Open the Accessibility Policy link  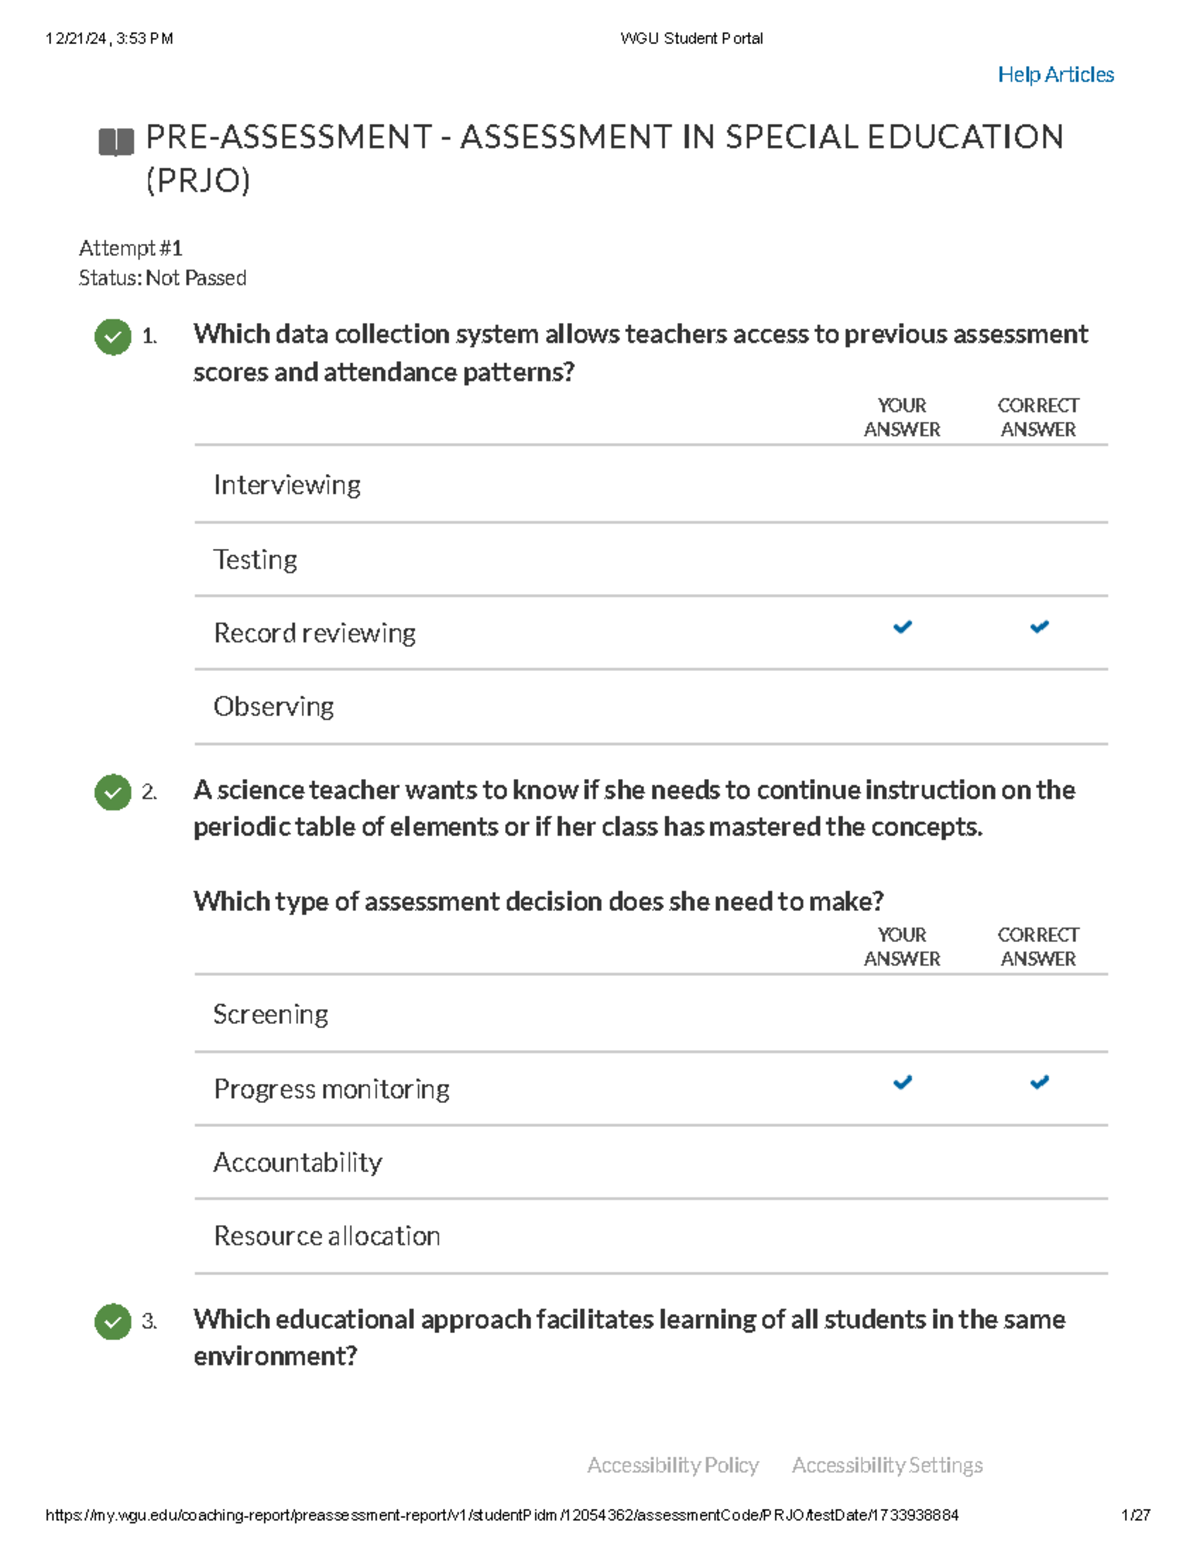(x=673, y=1465)
